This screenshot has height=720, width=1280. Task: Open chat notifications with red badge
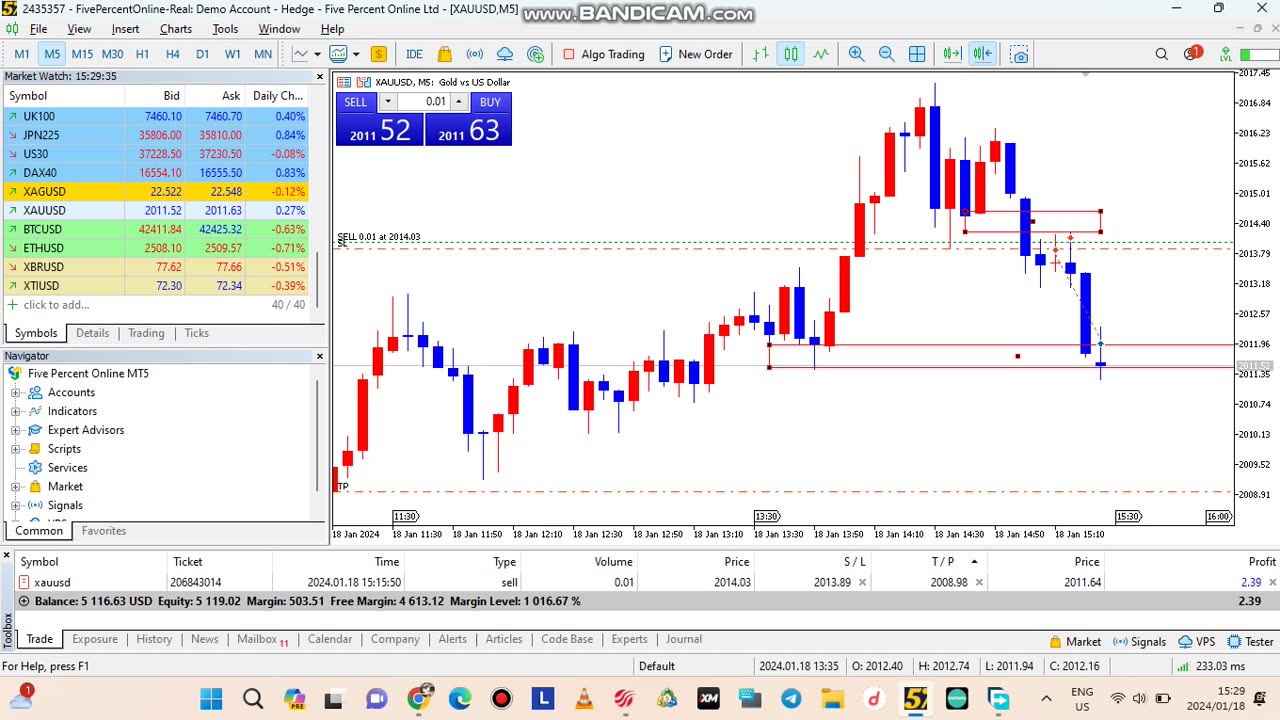click(1192, 54)
